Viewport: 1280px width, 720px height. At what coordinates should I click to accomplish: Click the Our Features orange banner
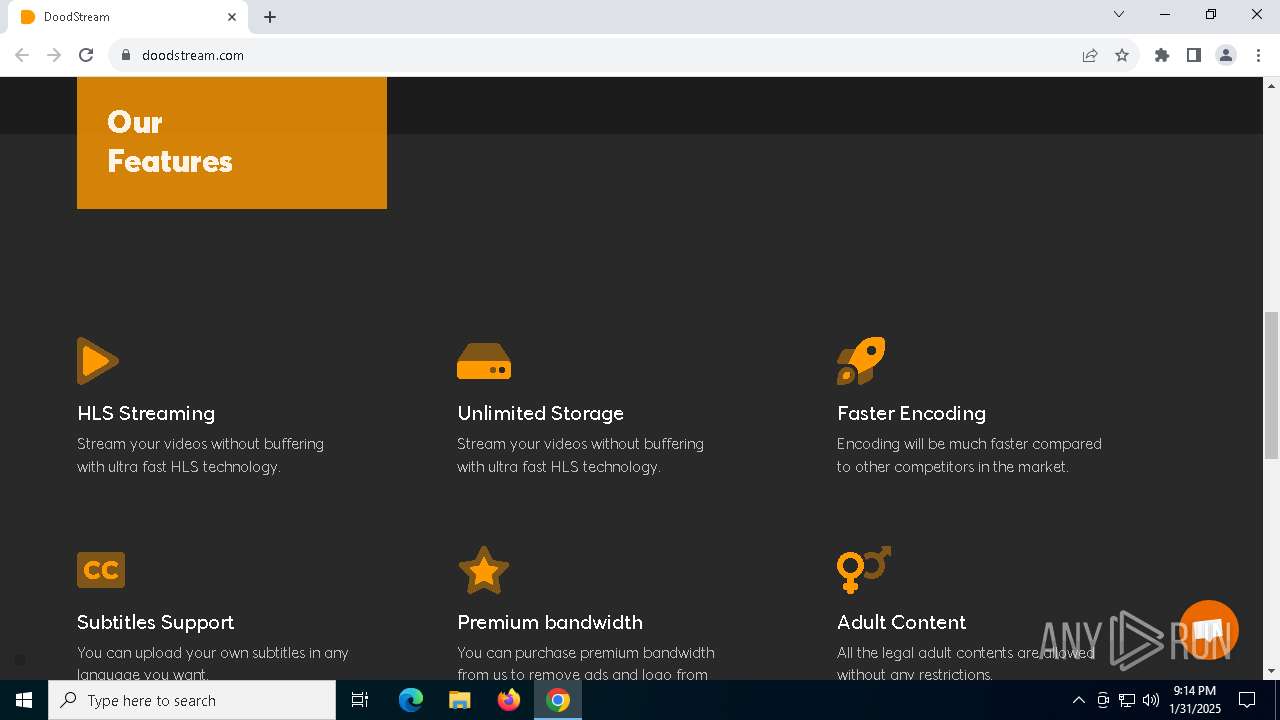(232, 142)
